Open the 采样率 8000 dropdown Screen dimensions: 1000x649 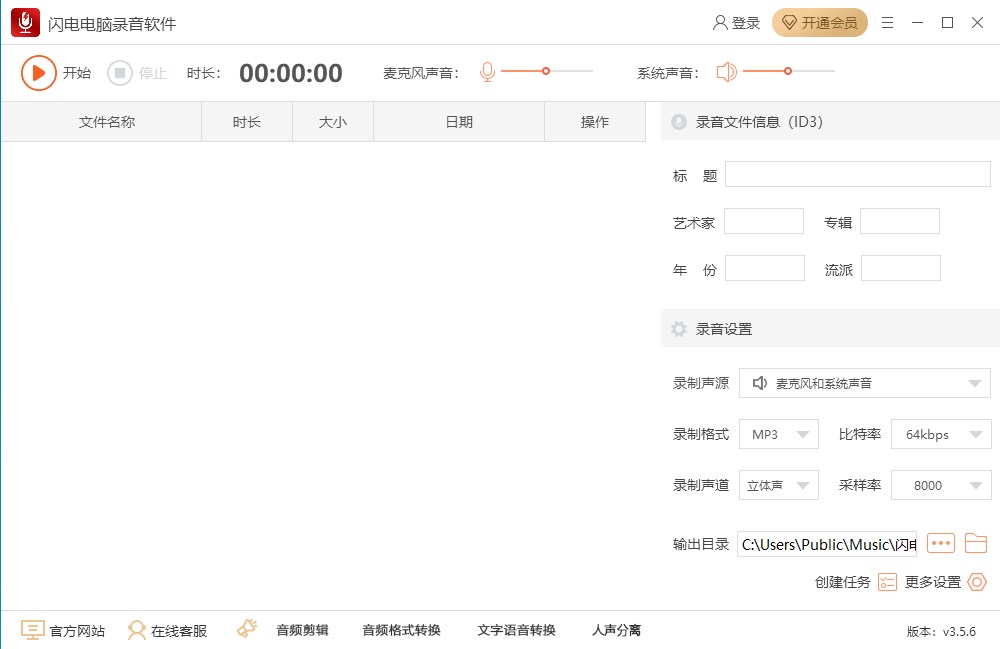pyautogui.click(x=941, y=485)
